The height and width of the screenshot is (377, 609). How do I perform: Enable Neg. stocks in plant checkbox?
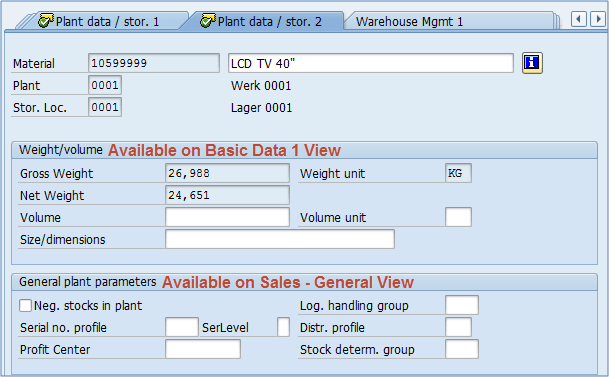[x=26, y=306]
